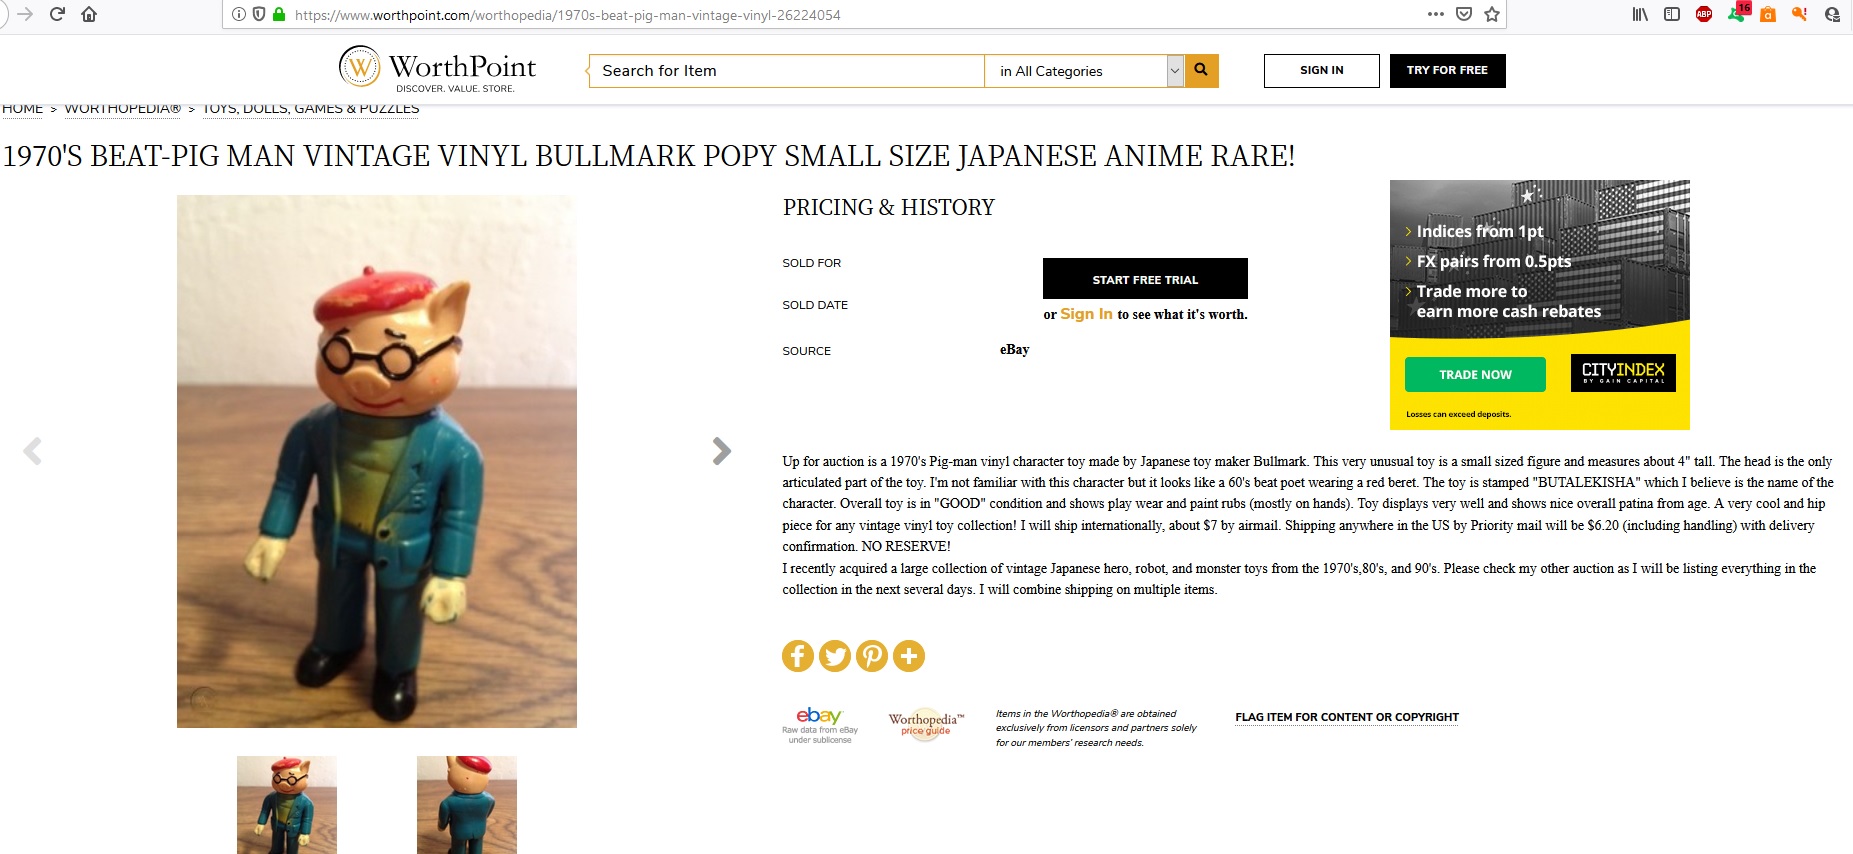Share item on Facebook
The height and width of the screenshot is (854, 1853).
[797, 656]
